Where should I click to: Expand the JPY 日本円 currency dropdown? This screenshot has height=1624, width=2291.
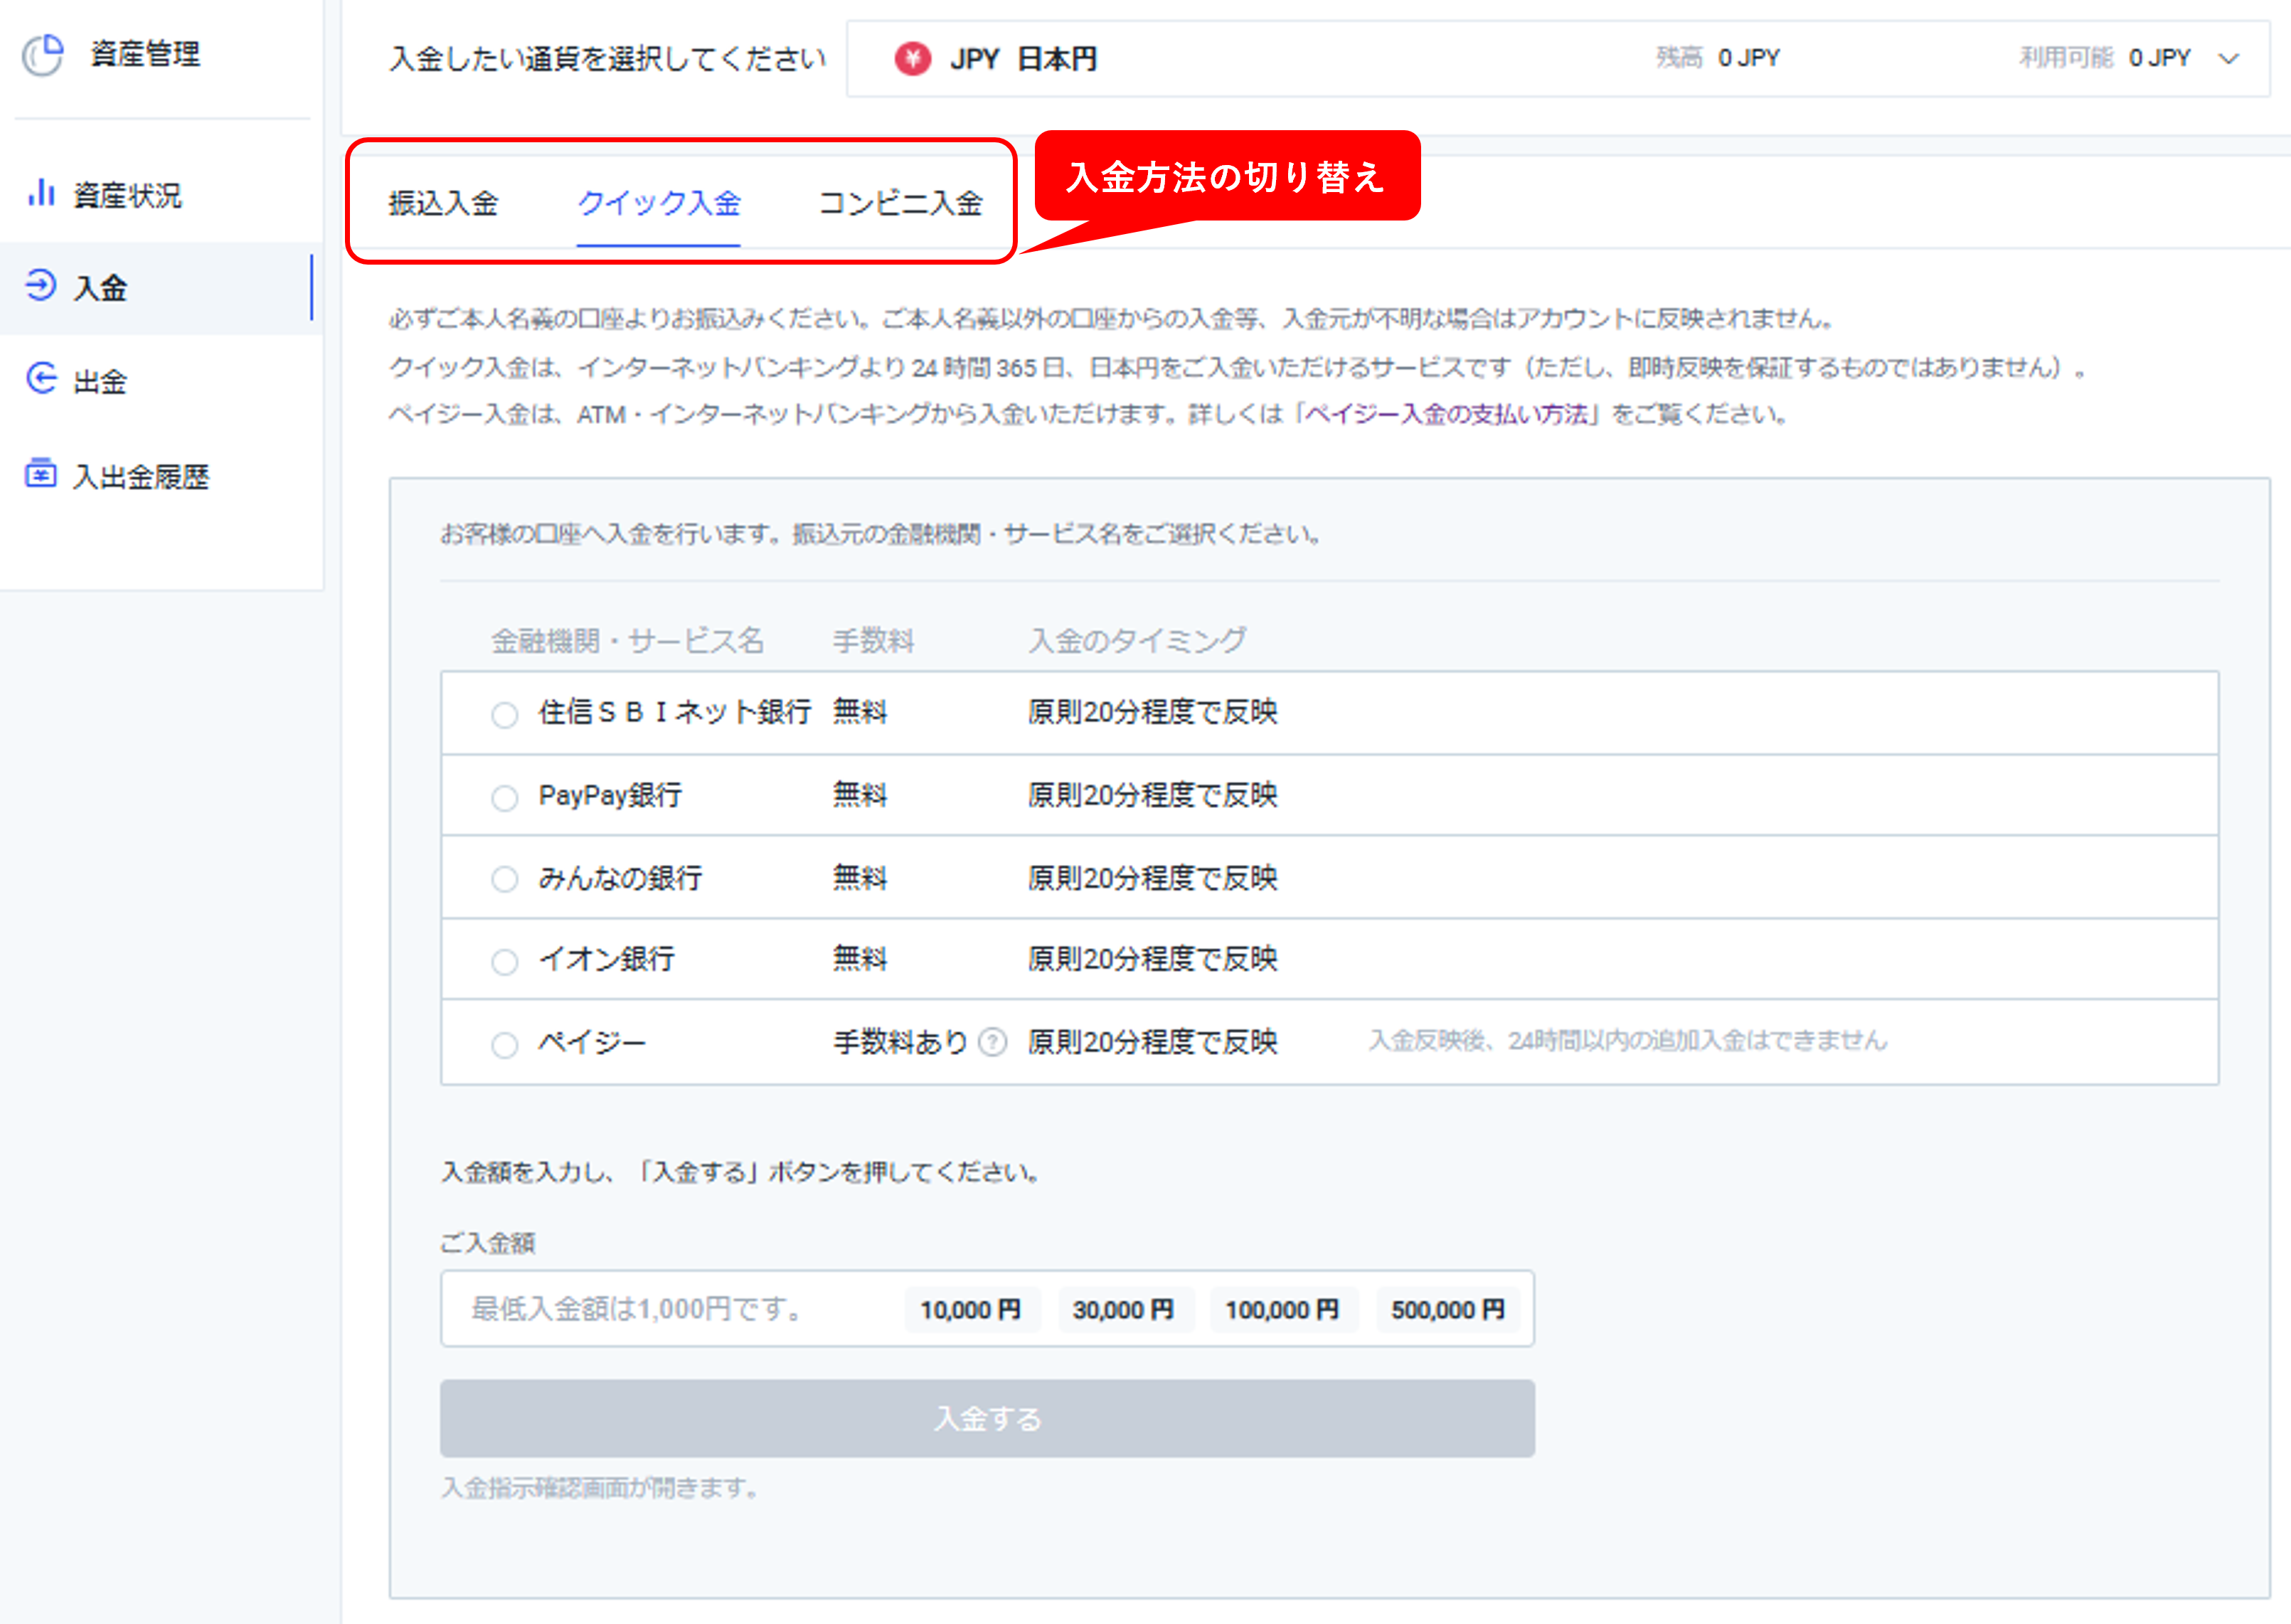pos(1558,59)
